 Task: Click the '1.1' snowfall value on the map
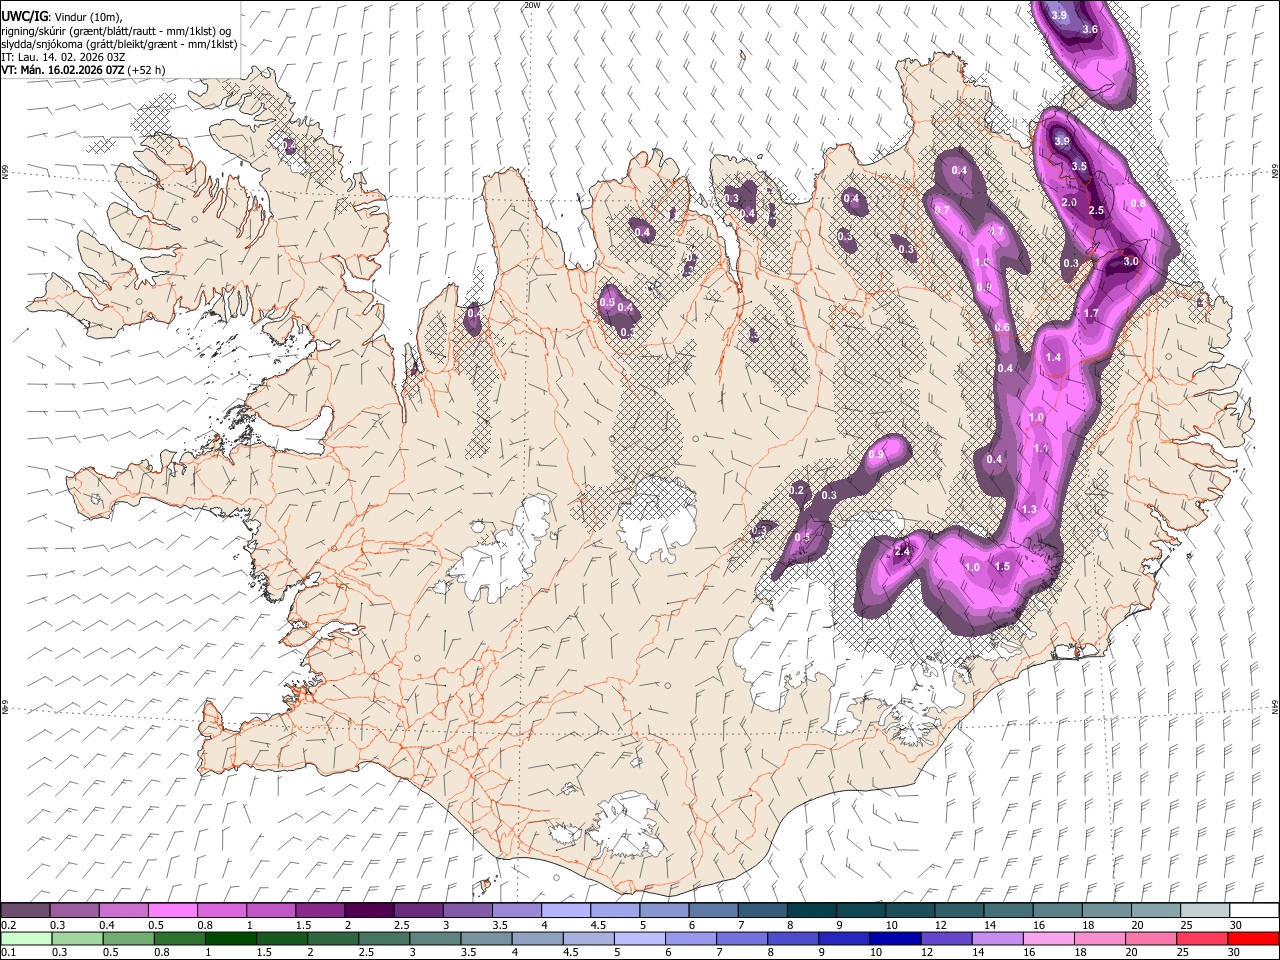coord(1041,448)
